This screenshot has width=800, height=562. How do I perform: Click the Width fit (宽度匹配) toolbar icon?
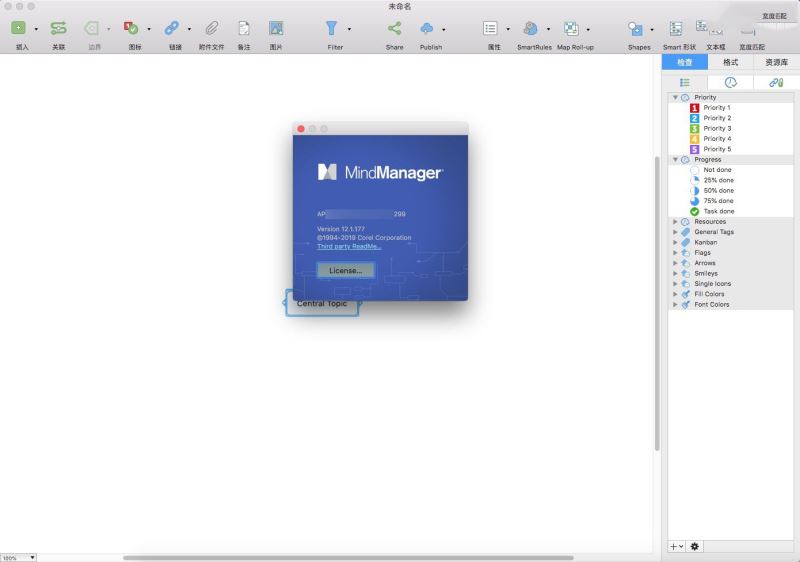pos(747,32)
